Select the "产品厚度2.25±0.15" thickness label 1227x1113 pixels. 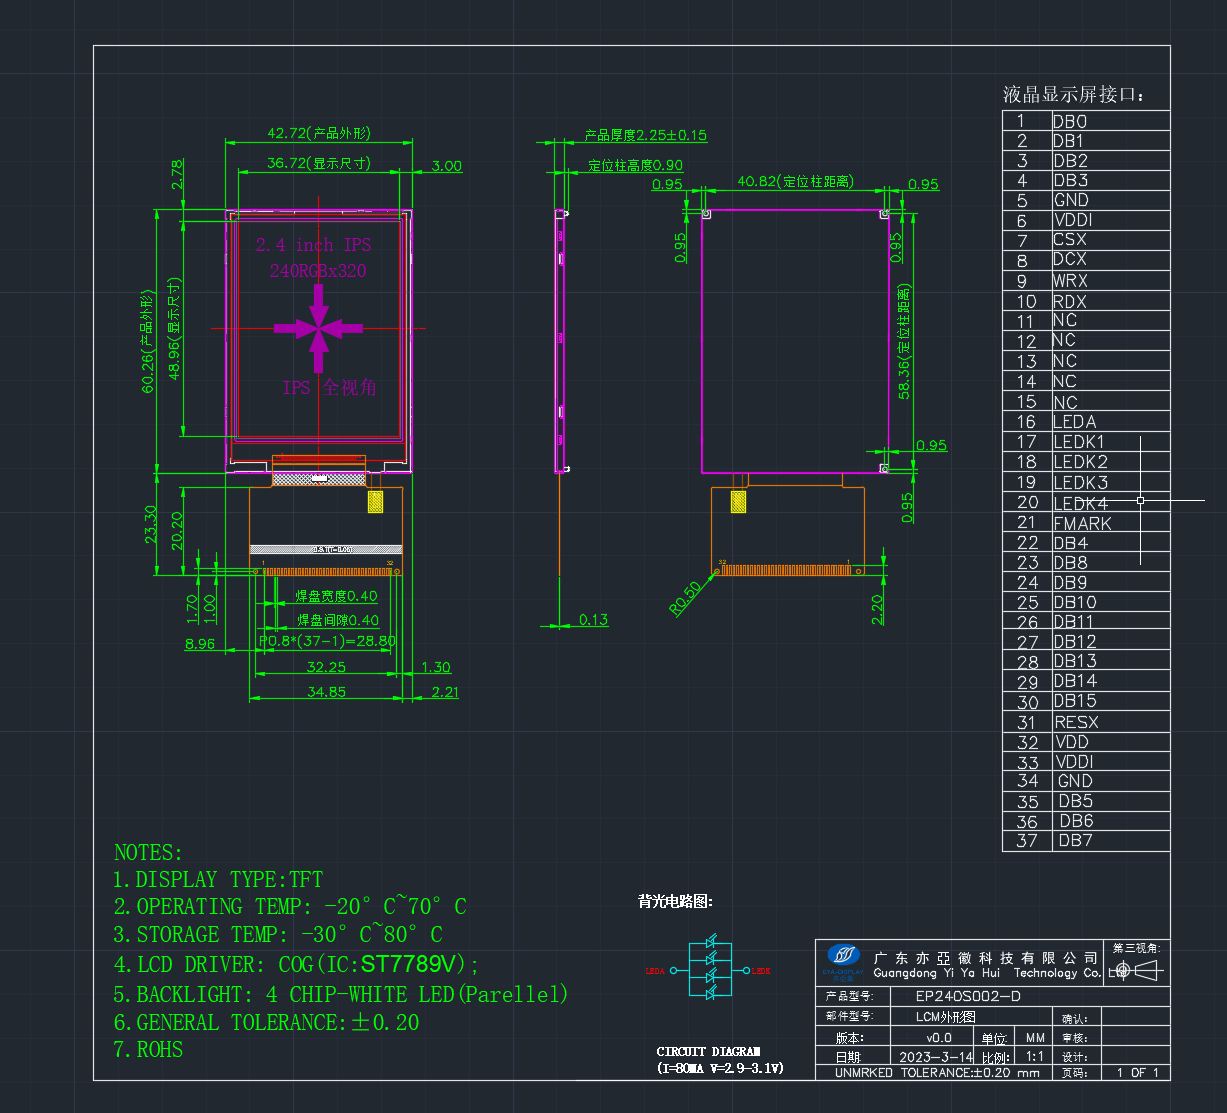[x=645, y=135]
